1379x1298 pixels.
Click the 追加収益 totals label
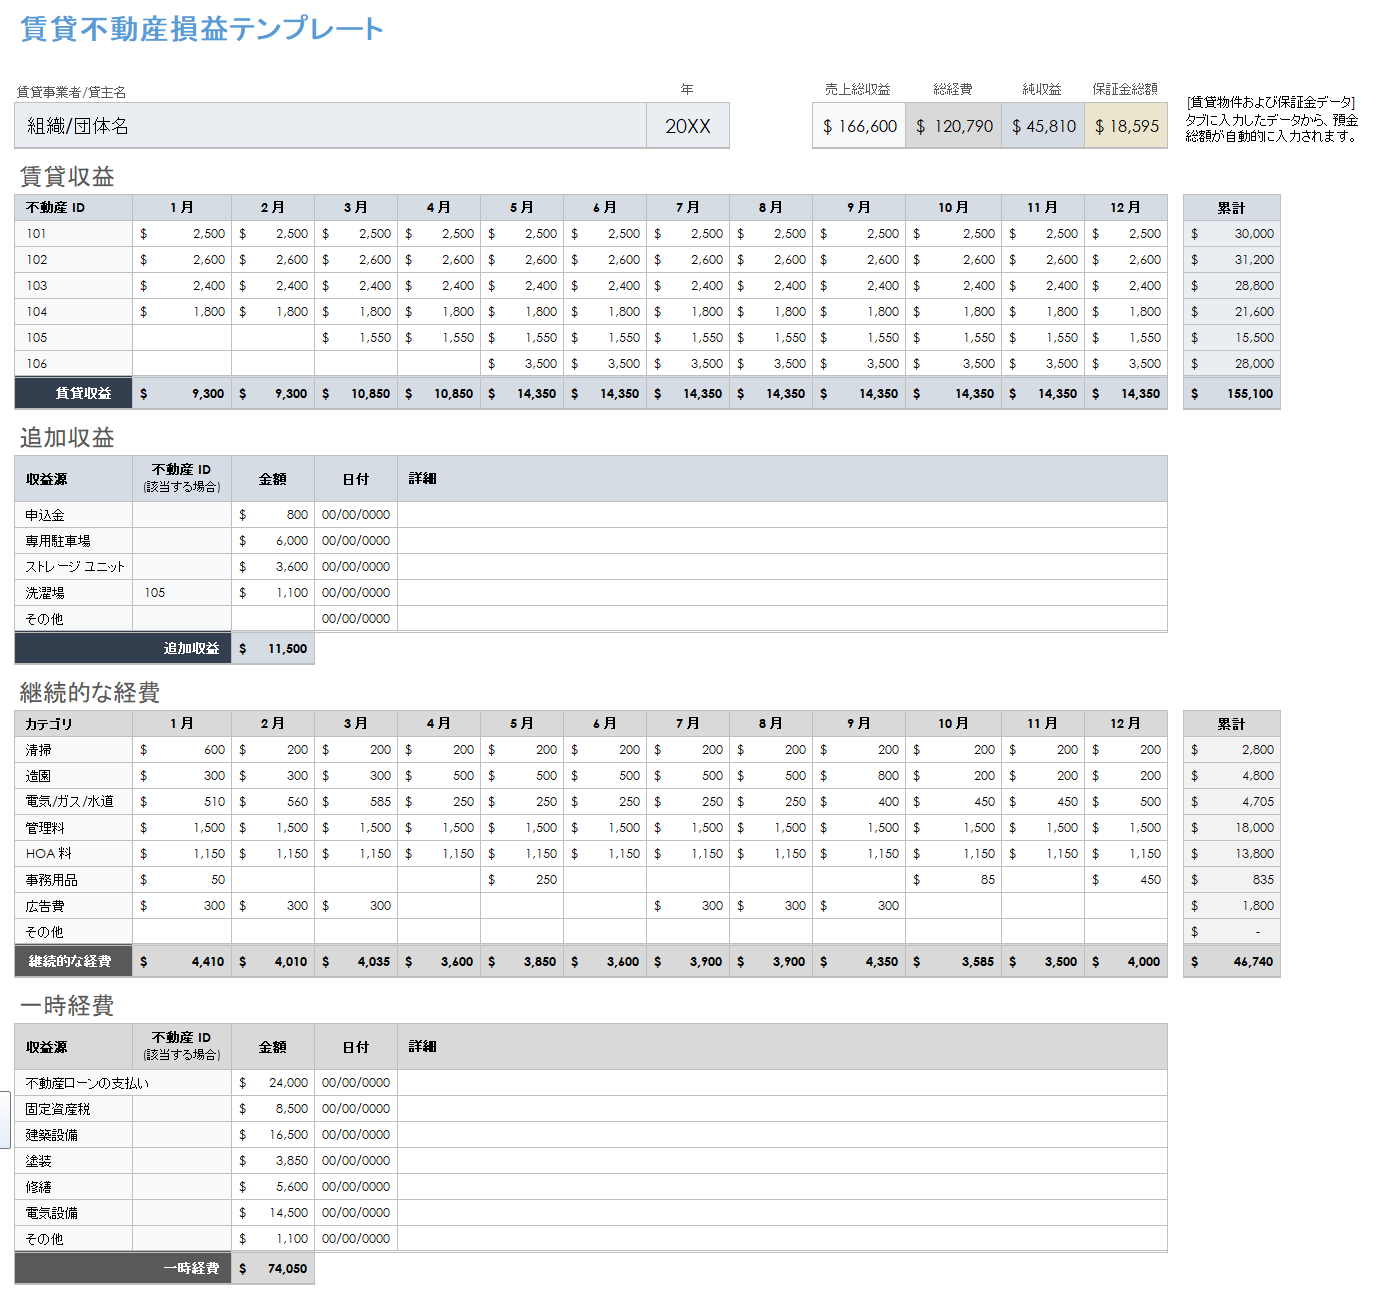point(123,649)
